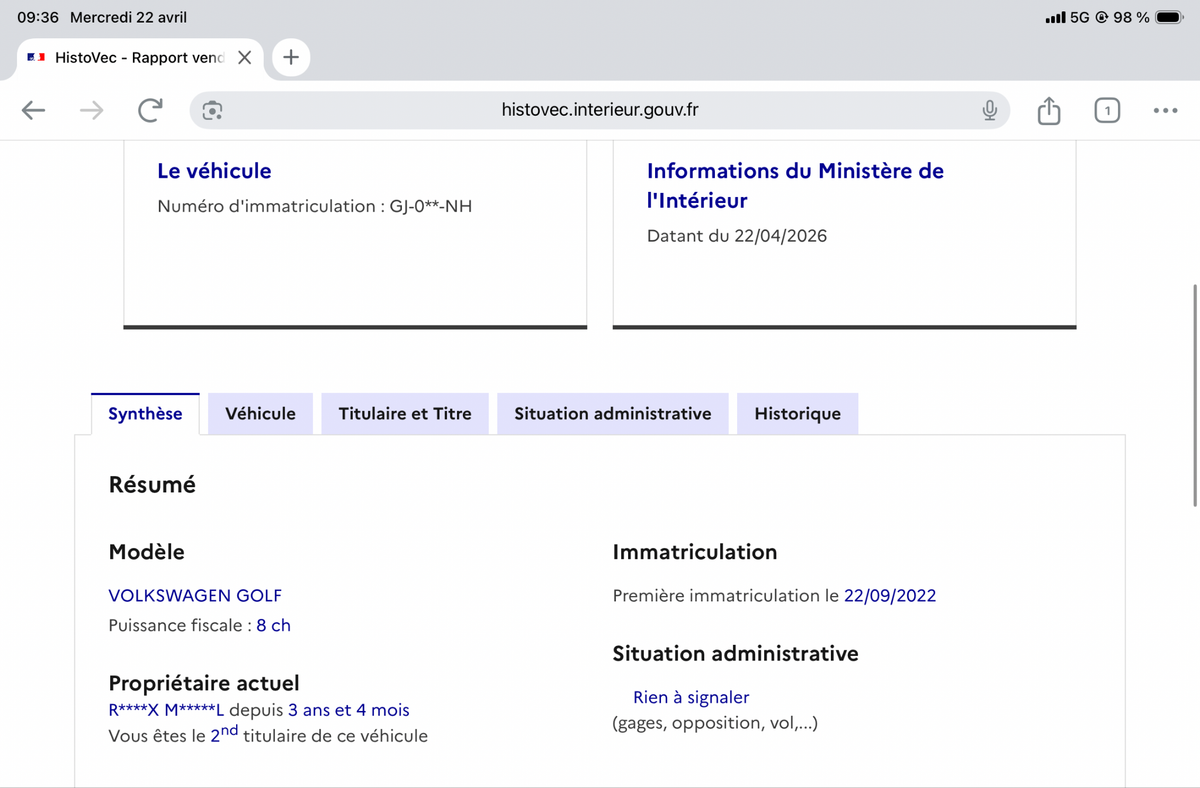The height and width of the screenshot is (788, 1200).
Task: Open the Titulaire et Titre tab
Action: [x=405, y=414]
